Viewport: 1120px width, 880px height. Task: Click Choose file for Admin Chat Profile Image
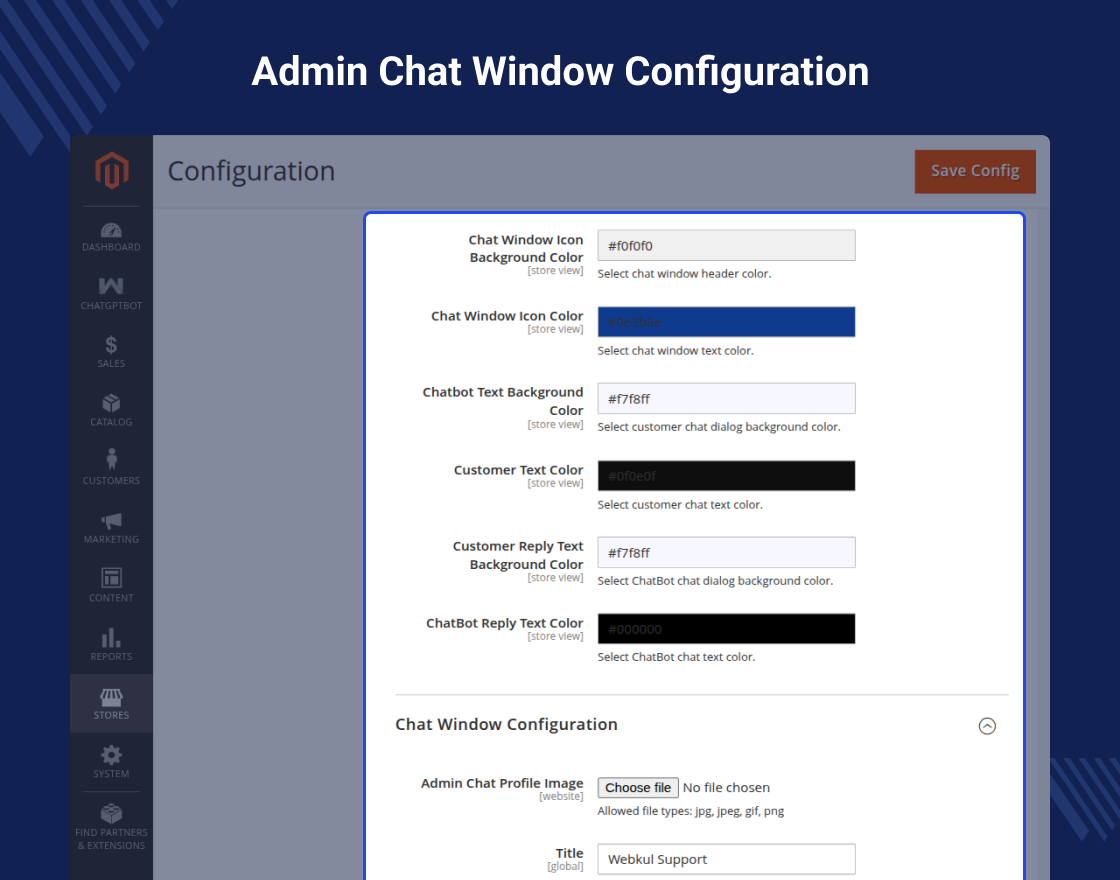pyautogui.click(x=638, y=787)
